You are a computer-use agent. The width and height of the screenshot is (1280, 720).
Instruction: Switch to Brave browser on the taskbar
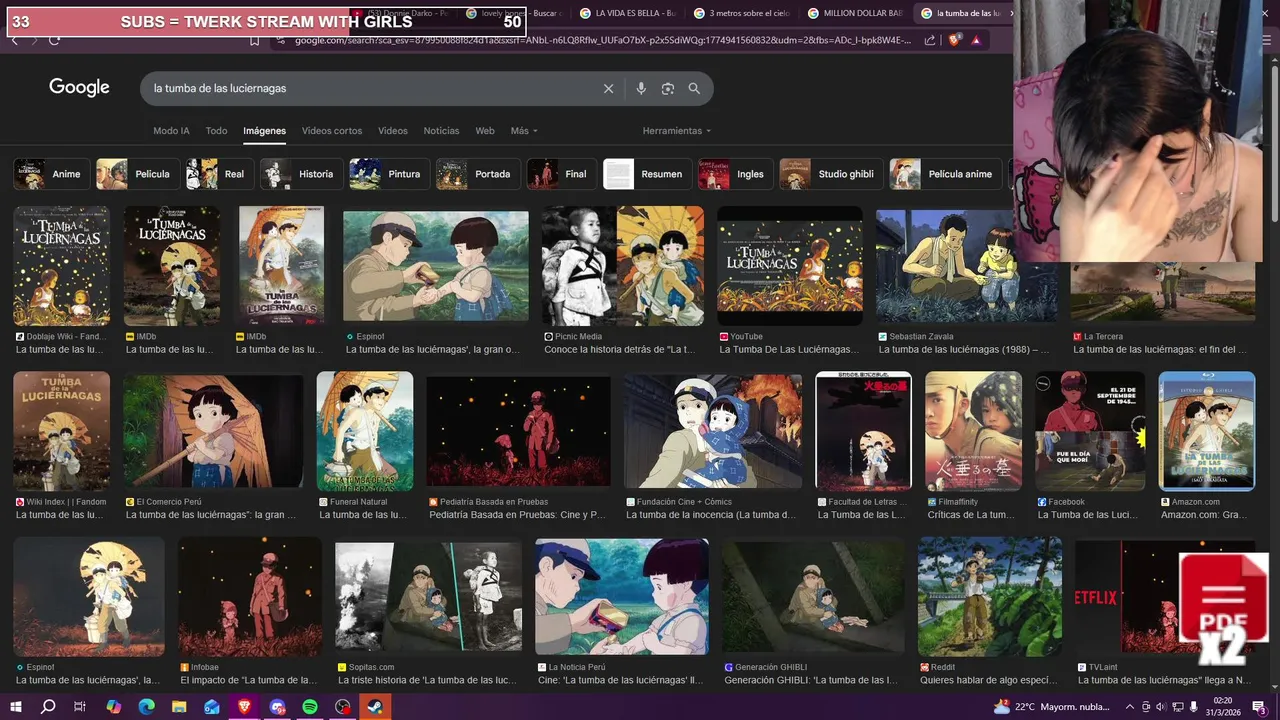click(245, 706)
